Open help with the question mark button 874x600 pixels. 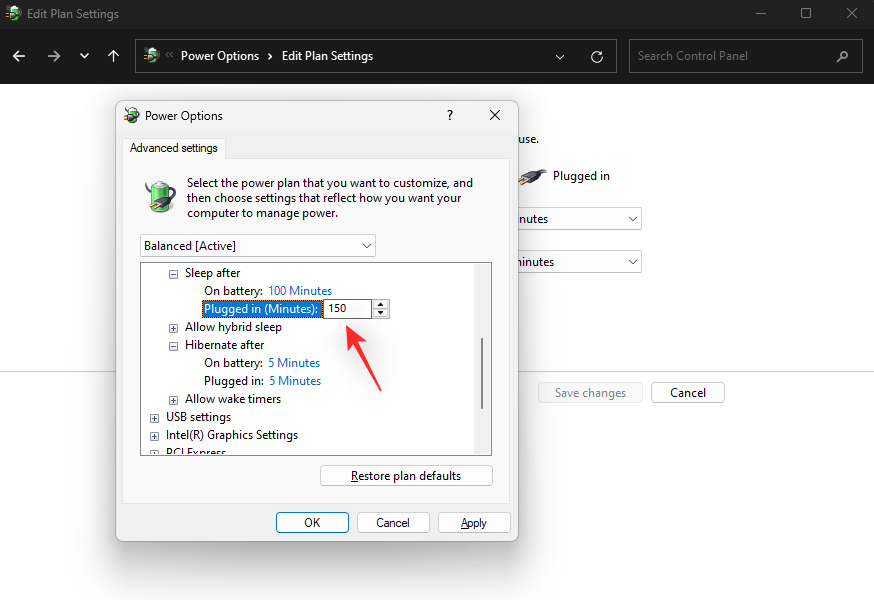click(x=450, y=115)
